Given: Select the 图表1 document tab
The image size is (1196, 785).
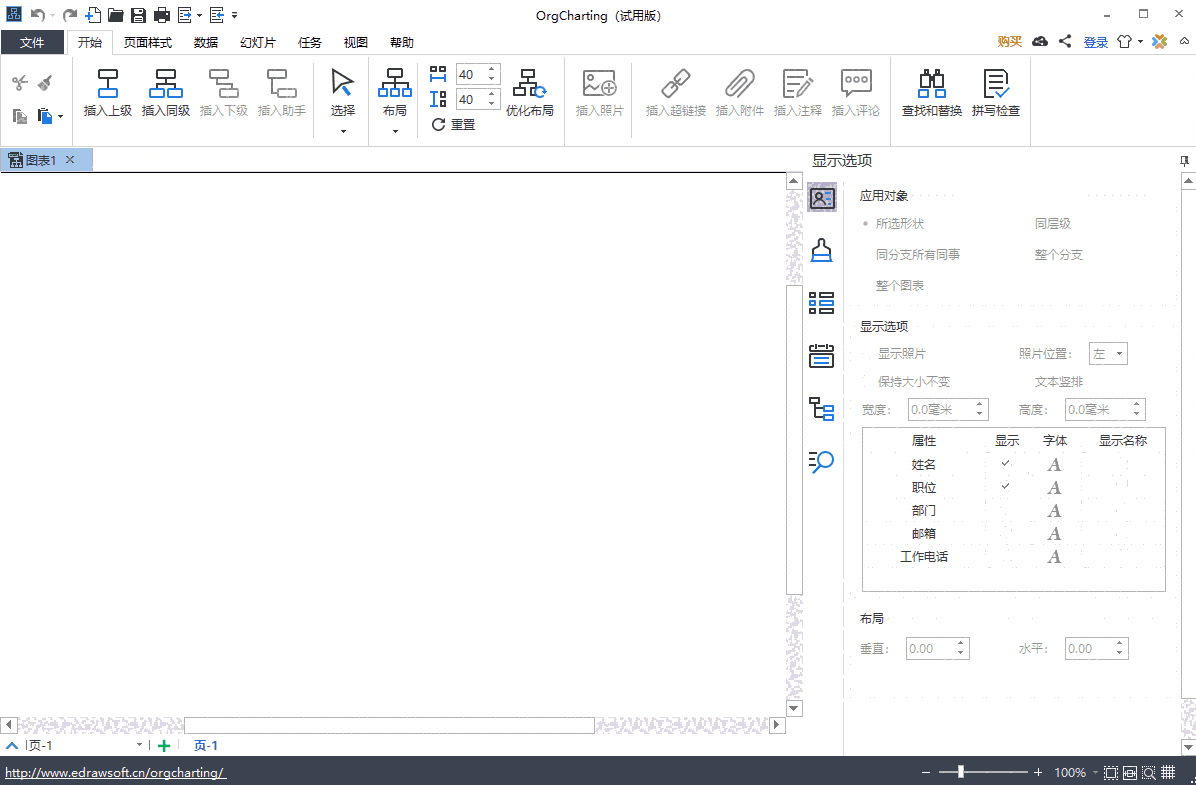Looking at the screenshot, I should tap(40, 159).
